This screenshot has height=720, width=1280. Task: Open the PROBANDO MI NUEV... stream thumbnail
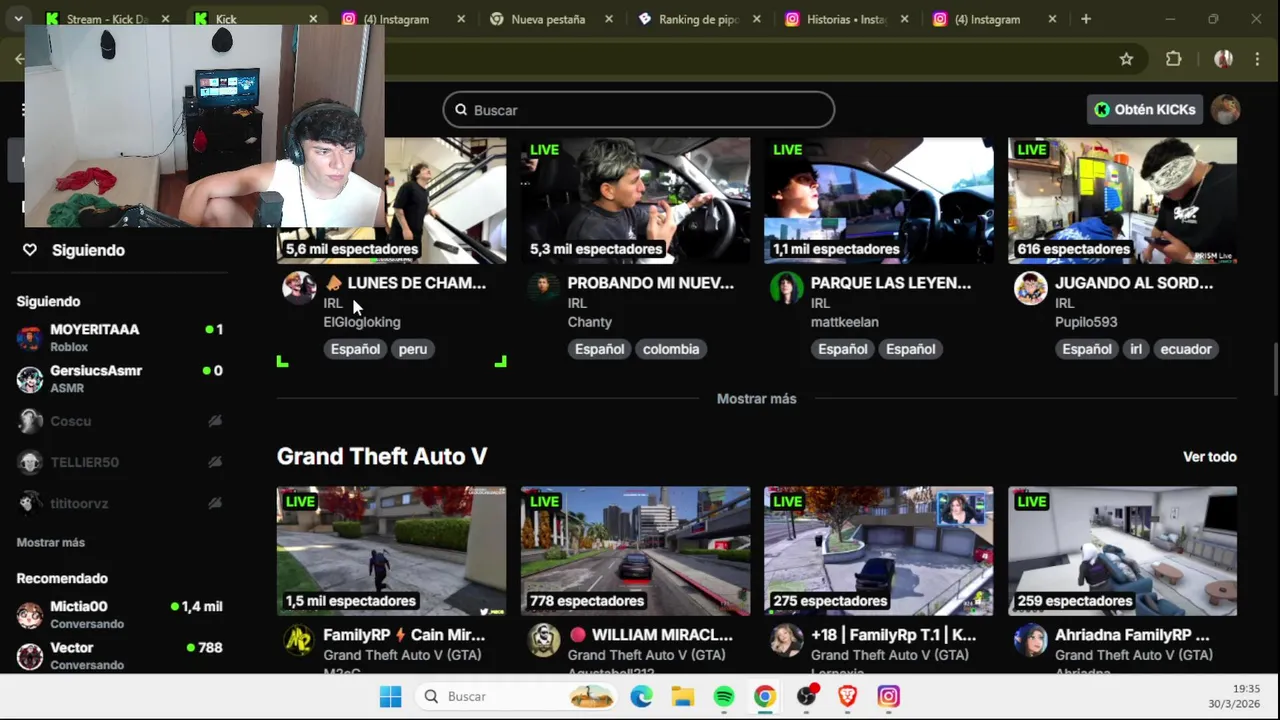point(635,200)
